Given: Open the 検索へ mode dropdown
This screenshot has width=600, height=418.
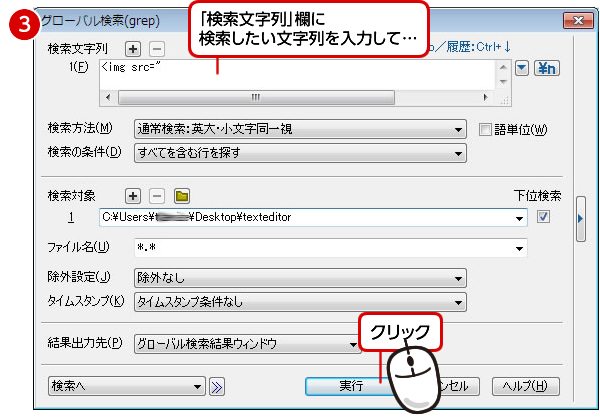Looking at the screenshot, I should point(127,386).
